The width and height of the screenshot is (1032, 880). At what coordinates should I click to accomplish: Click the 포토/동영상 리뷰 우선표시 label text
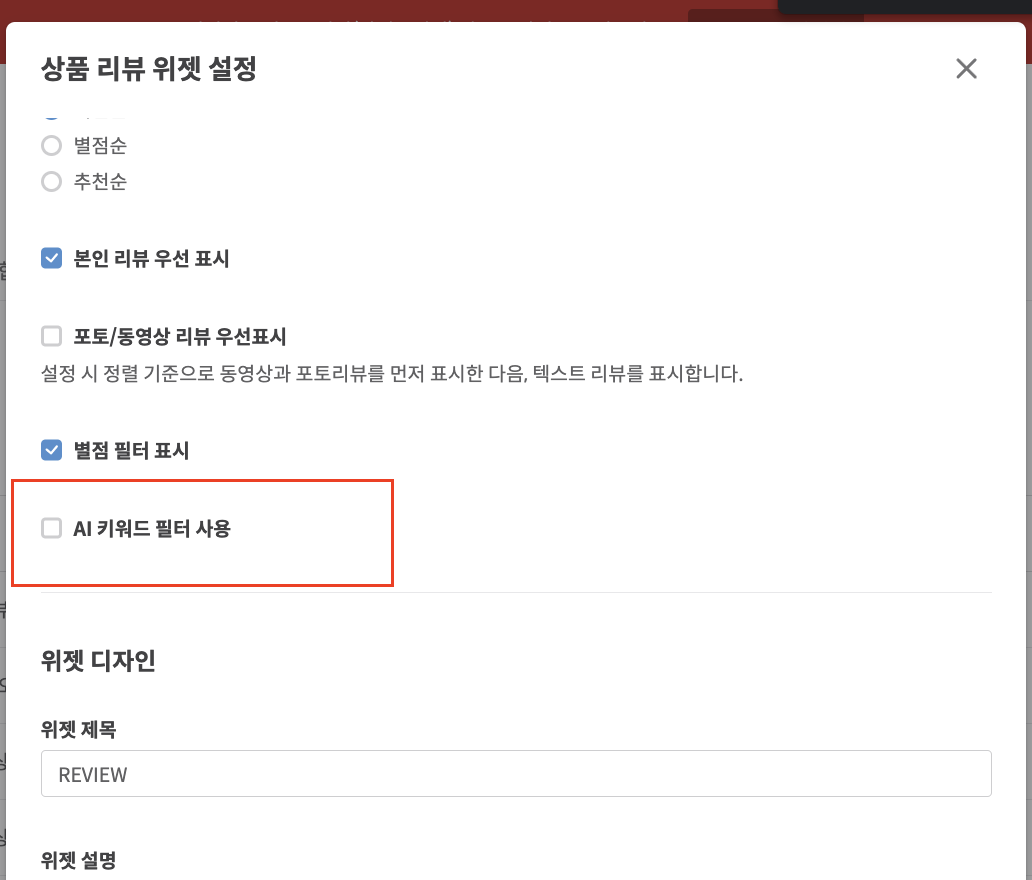tap(180, 336)
